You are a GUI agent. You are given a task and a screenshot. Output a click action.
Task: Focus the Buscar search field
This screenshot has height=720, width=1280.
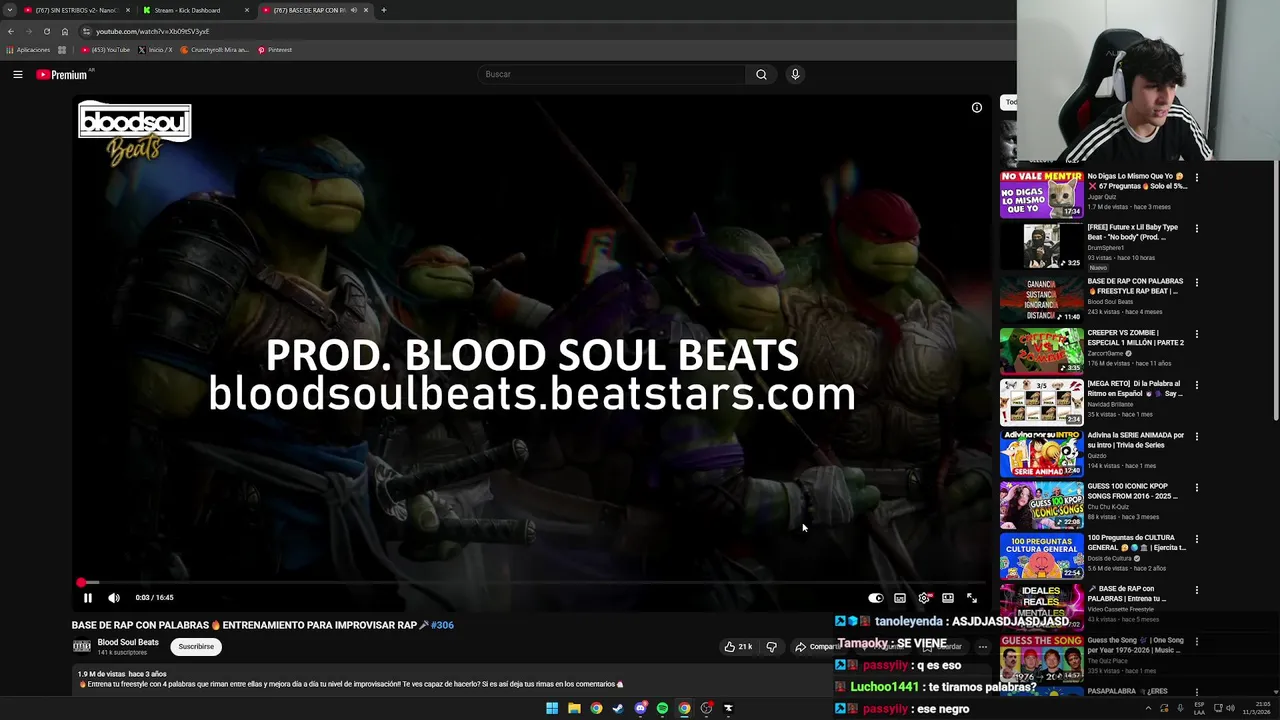(612, 74)
